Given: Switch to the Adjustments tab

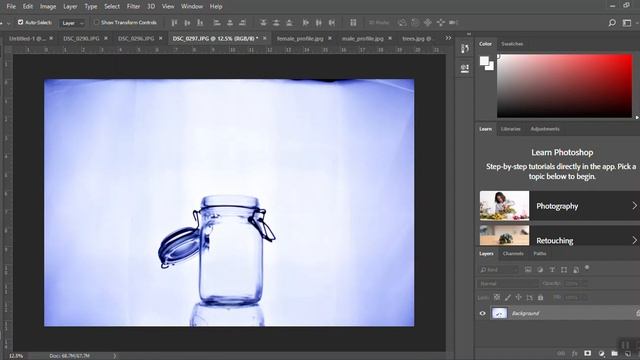Looking at the screenshot, I should [545, 129].
